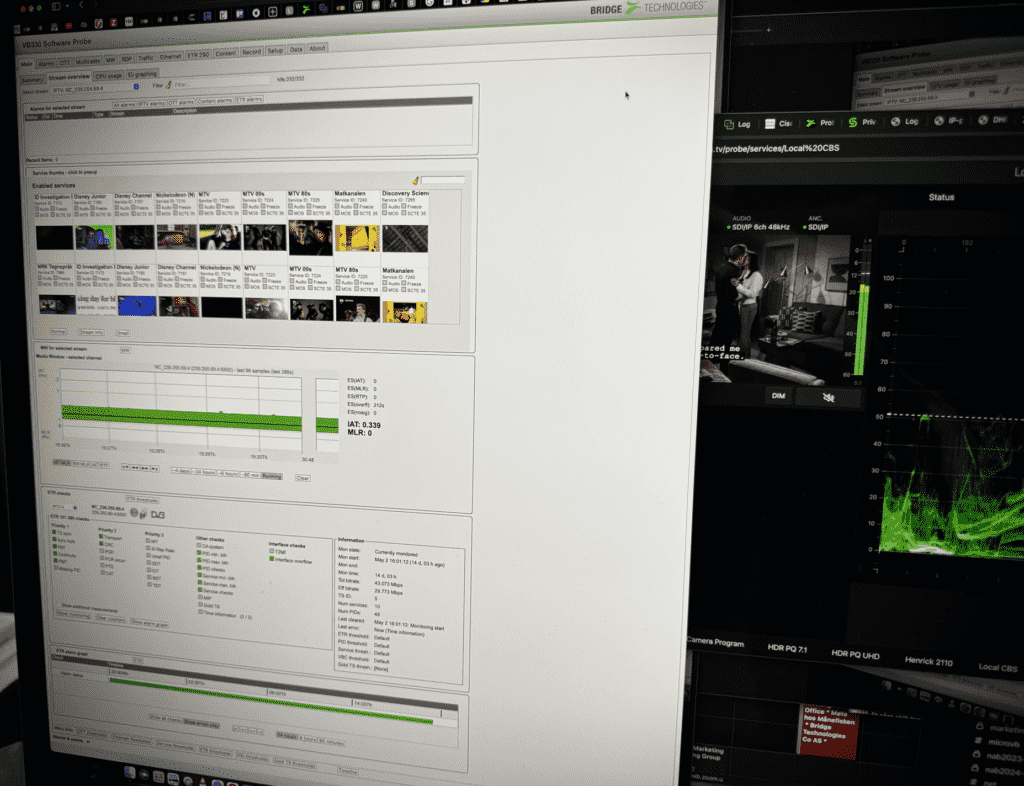Click the DIM button in right window
This screenshot has height=786, width=1024.
778,396
